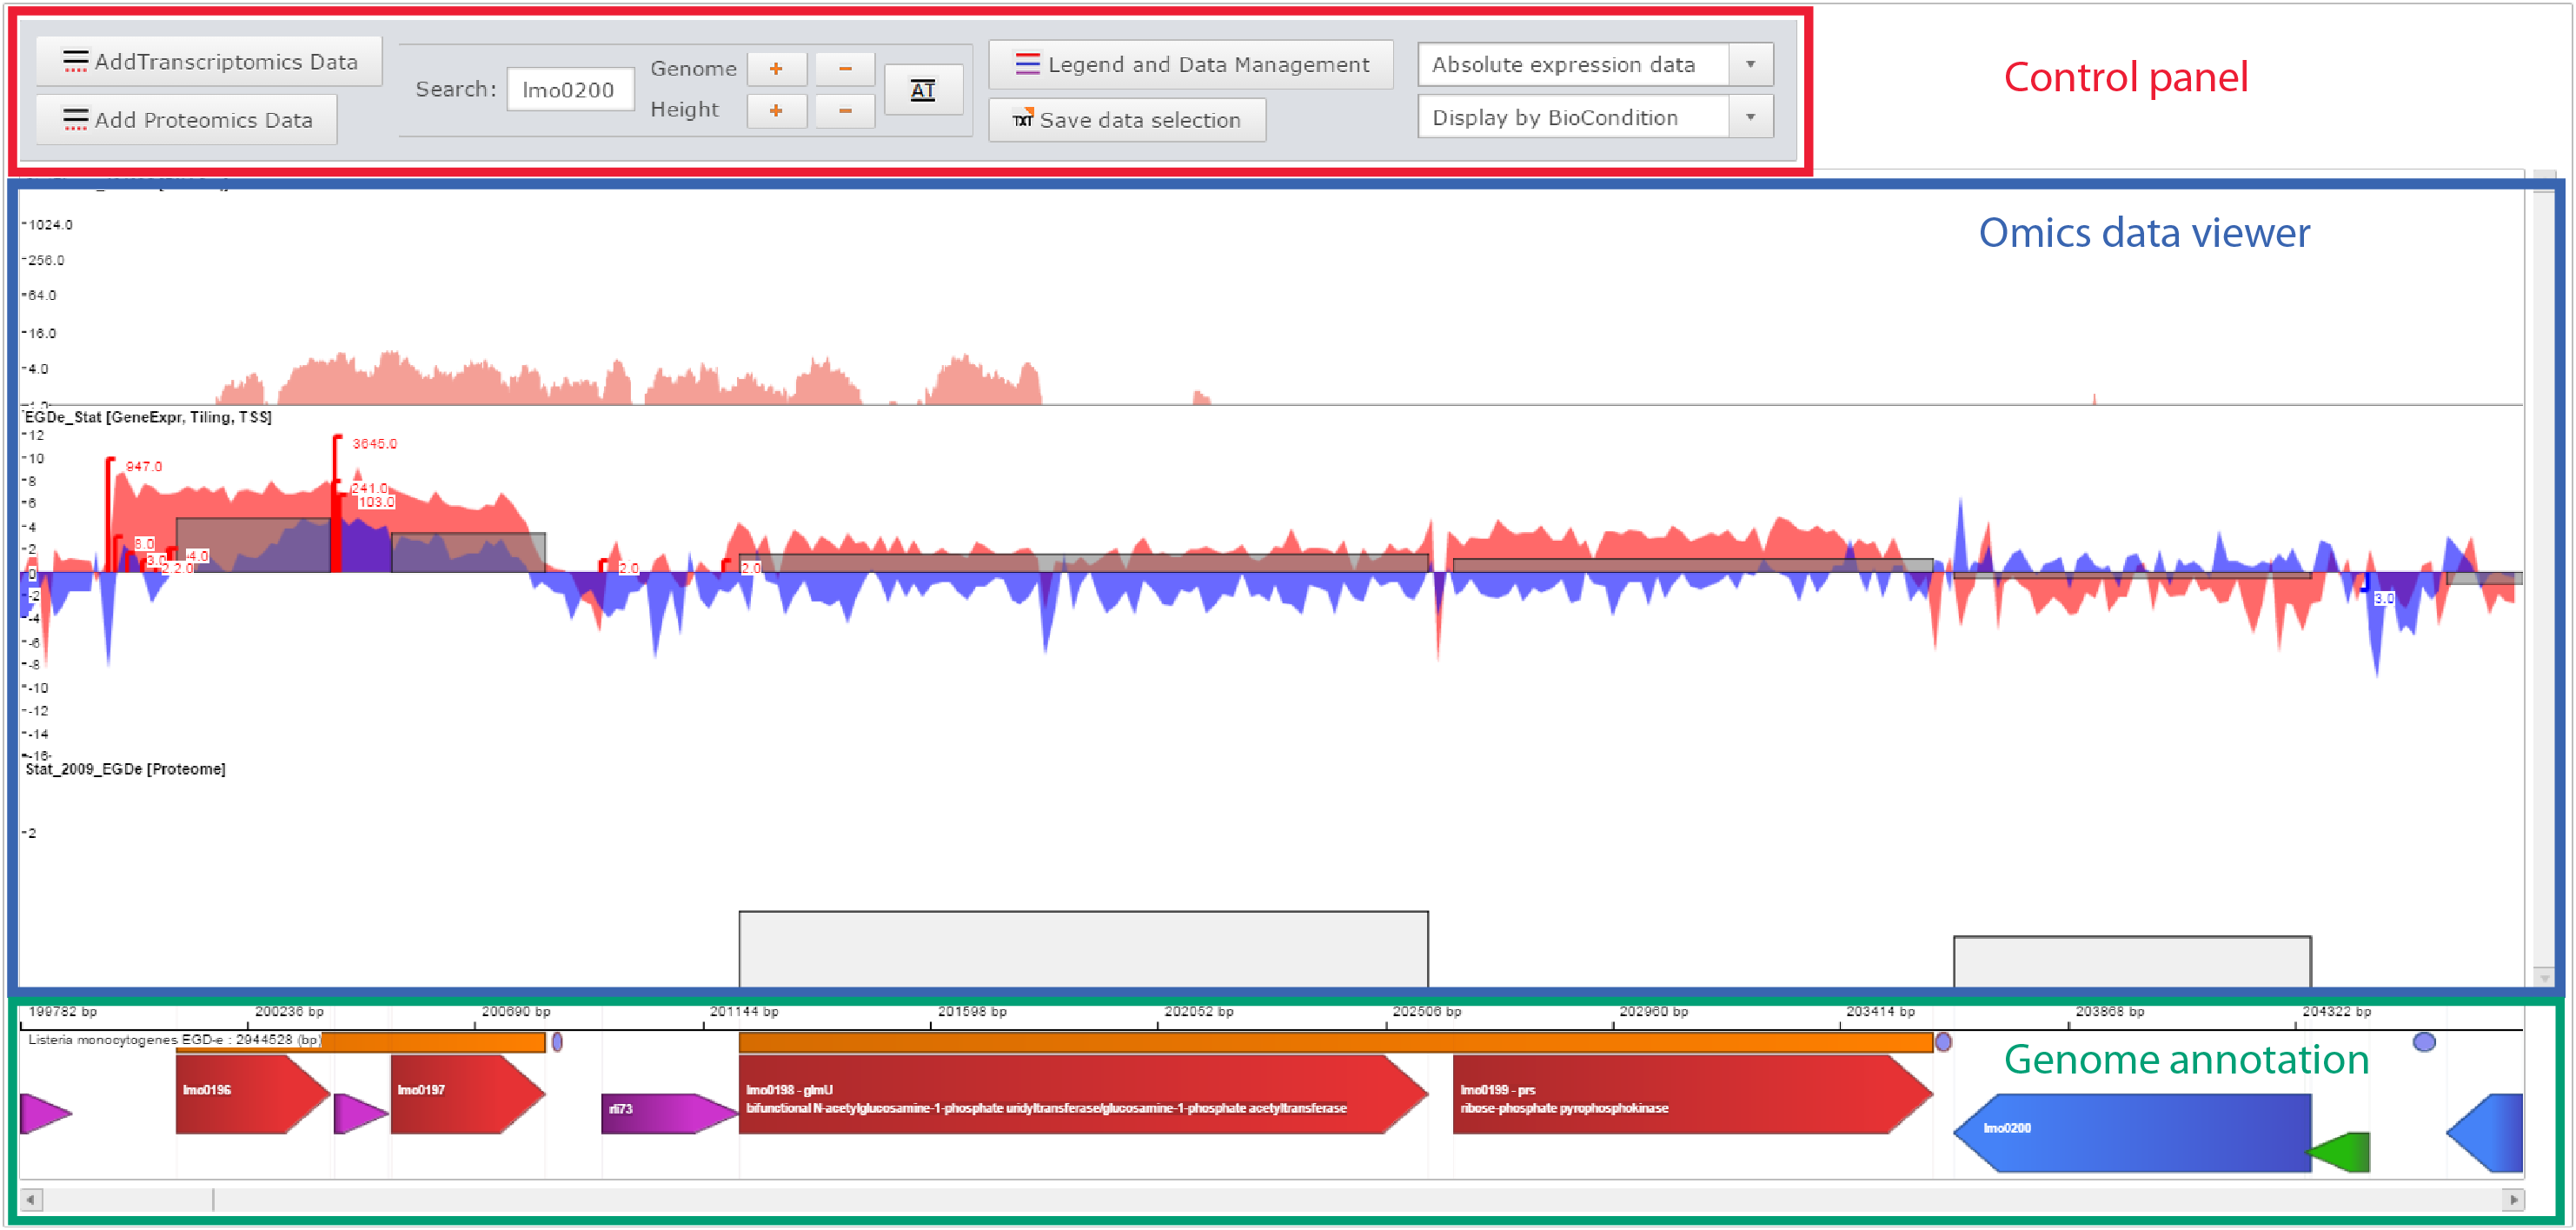The image size is (2576, 1230).
Task: Click Listeria monocytogenes EGD-e genome label
Action: coord(174,1040)
